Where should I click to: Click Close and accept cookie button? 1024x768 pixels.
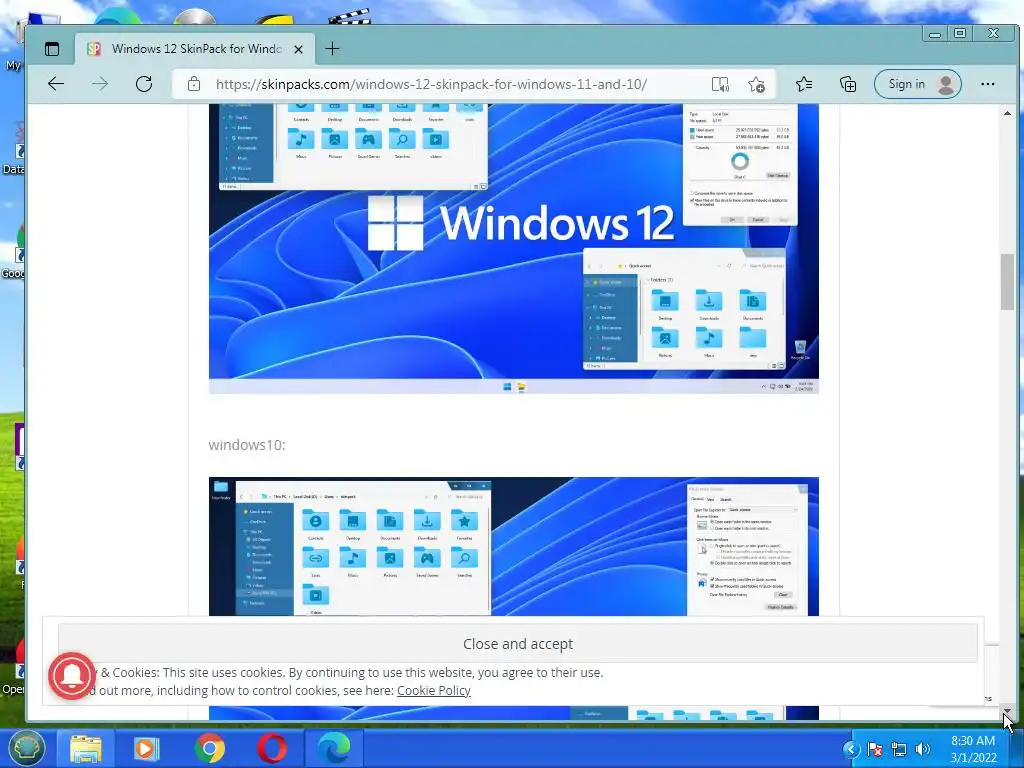coord(518,643)
